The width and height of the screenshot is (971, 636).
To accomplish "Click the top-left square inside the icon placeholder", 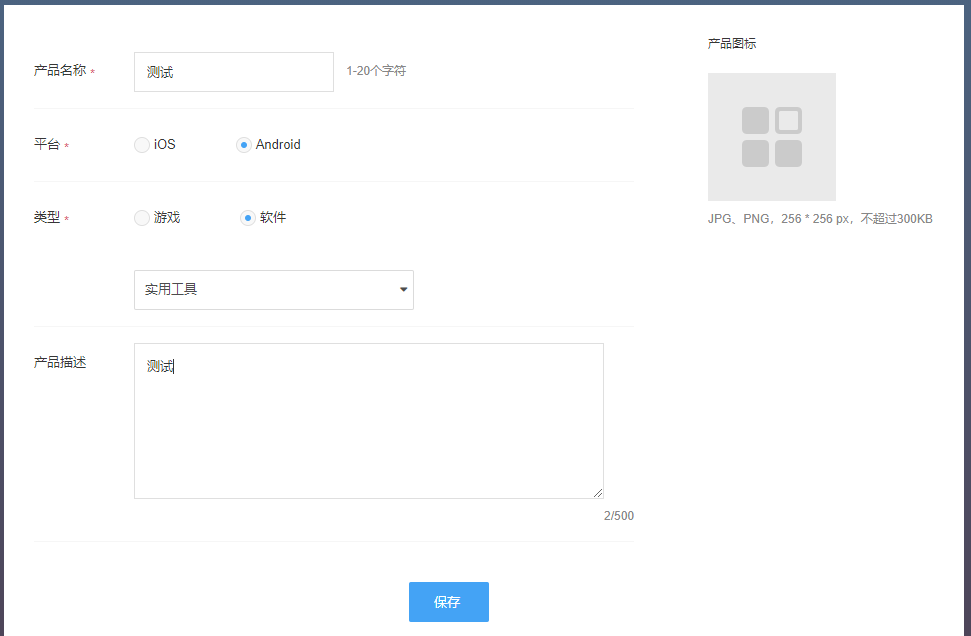I will (x=756, y=121).
